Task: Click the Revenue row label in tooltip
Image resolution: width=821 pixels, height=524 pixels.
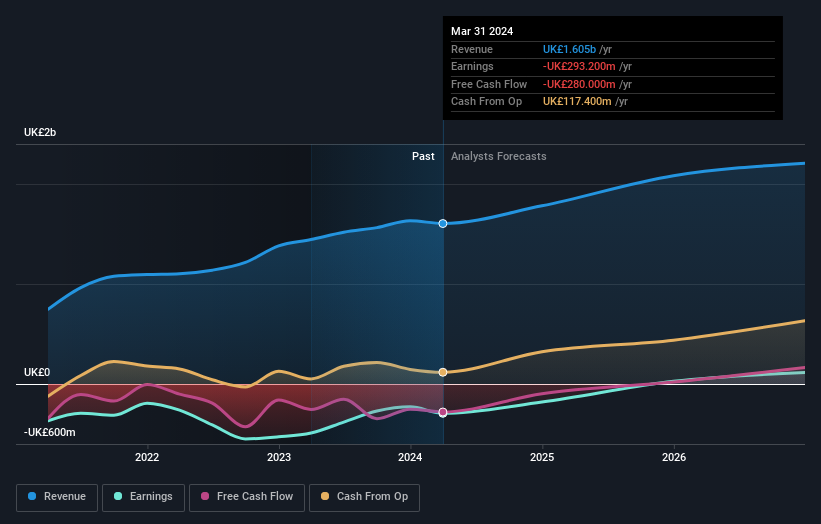Action: click(x=472, y=49)
